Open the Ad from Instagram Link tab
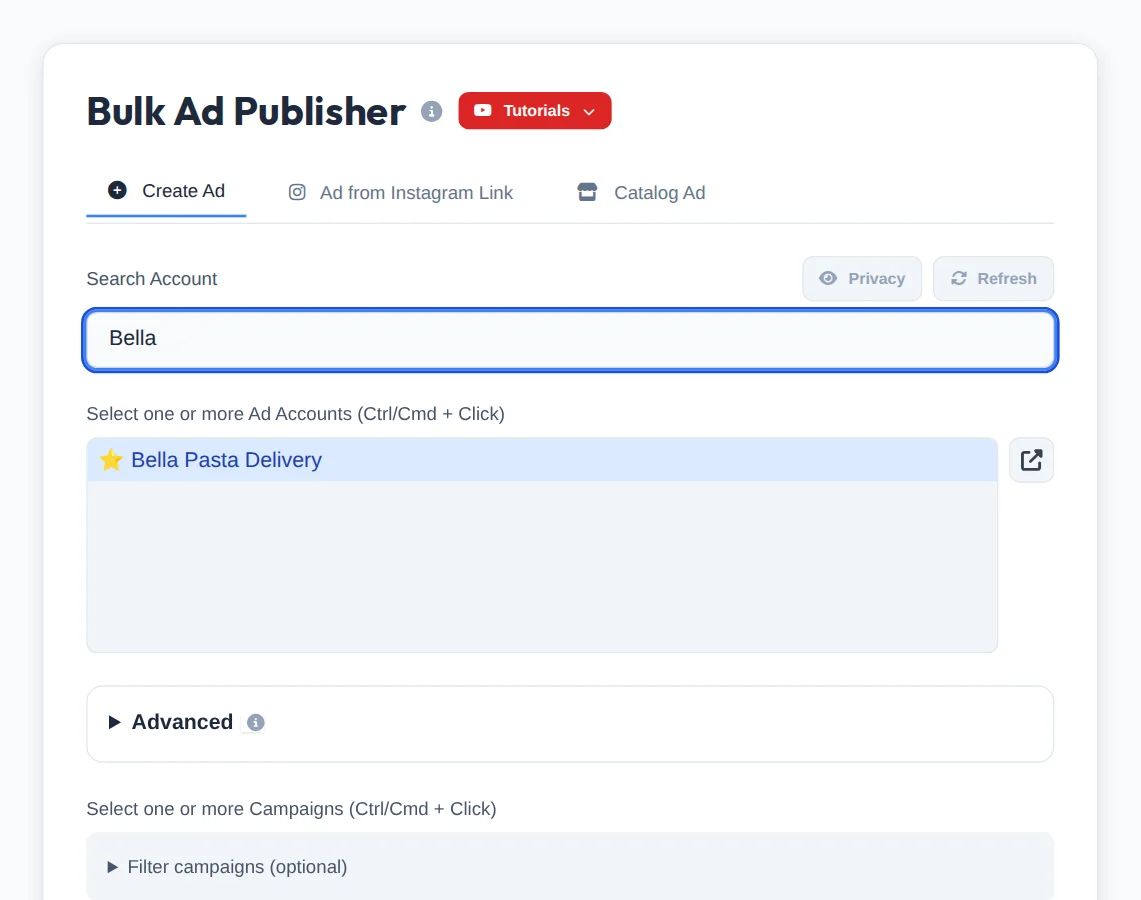This screenshot has width=1141, height=900. coord(401,193)
